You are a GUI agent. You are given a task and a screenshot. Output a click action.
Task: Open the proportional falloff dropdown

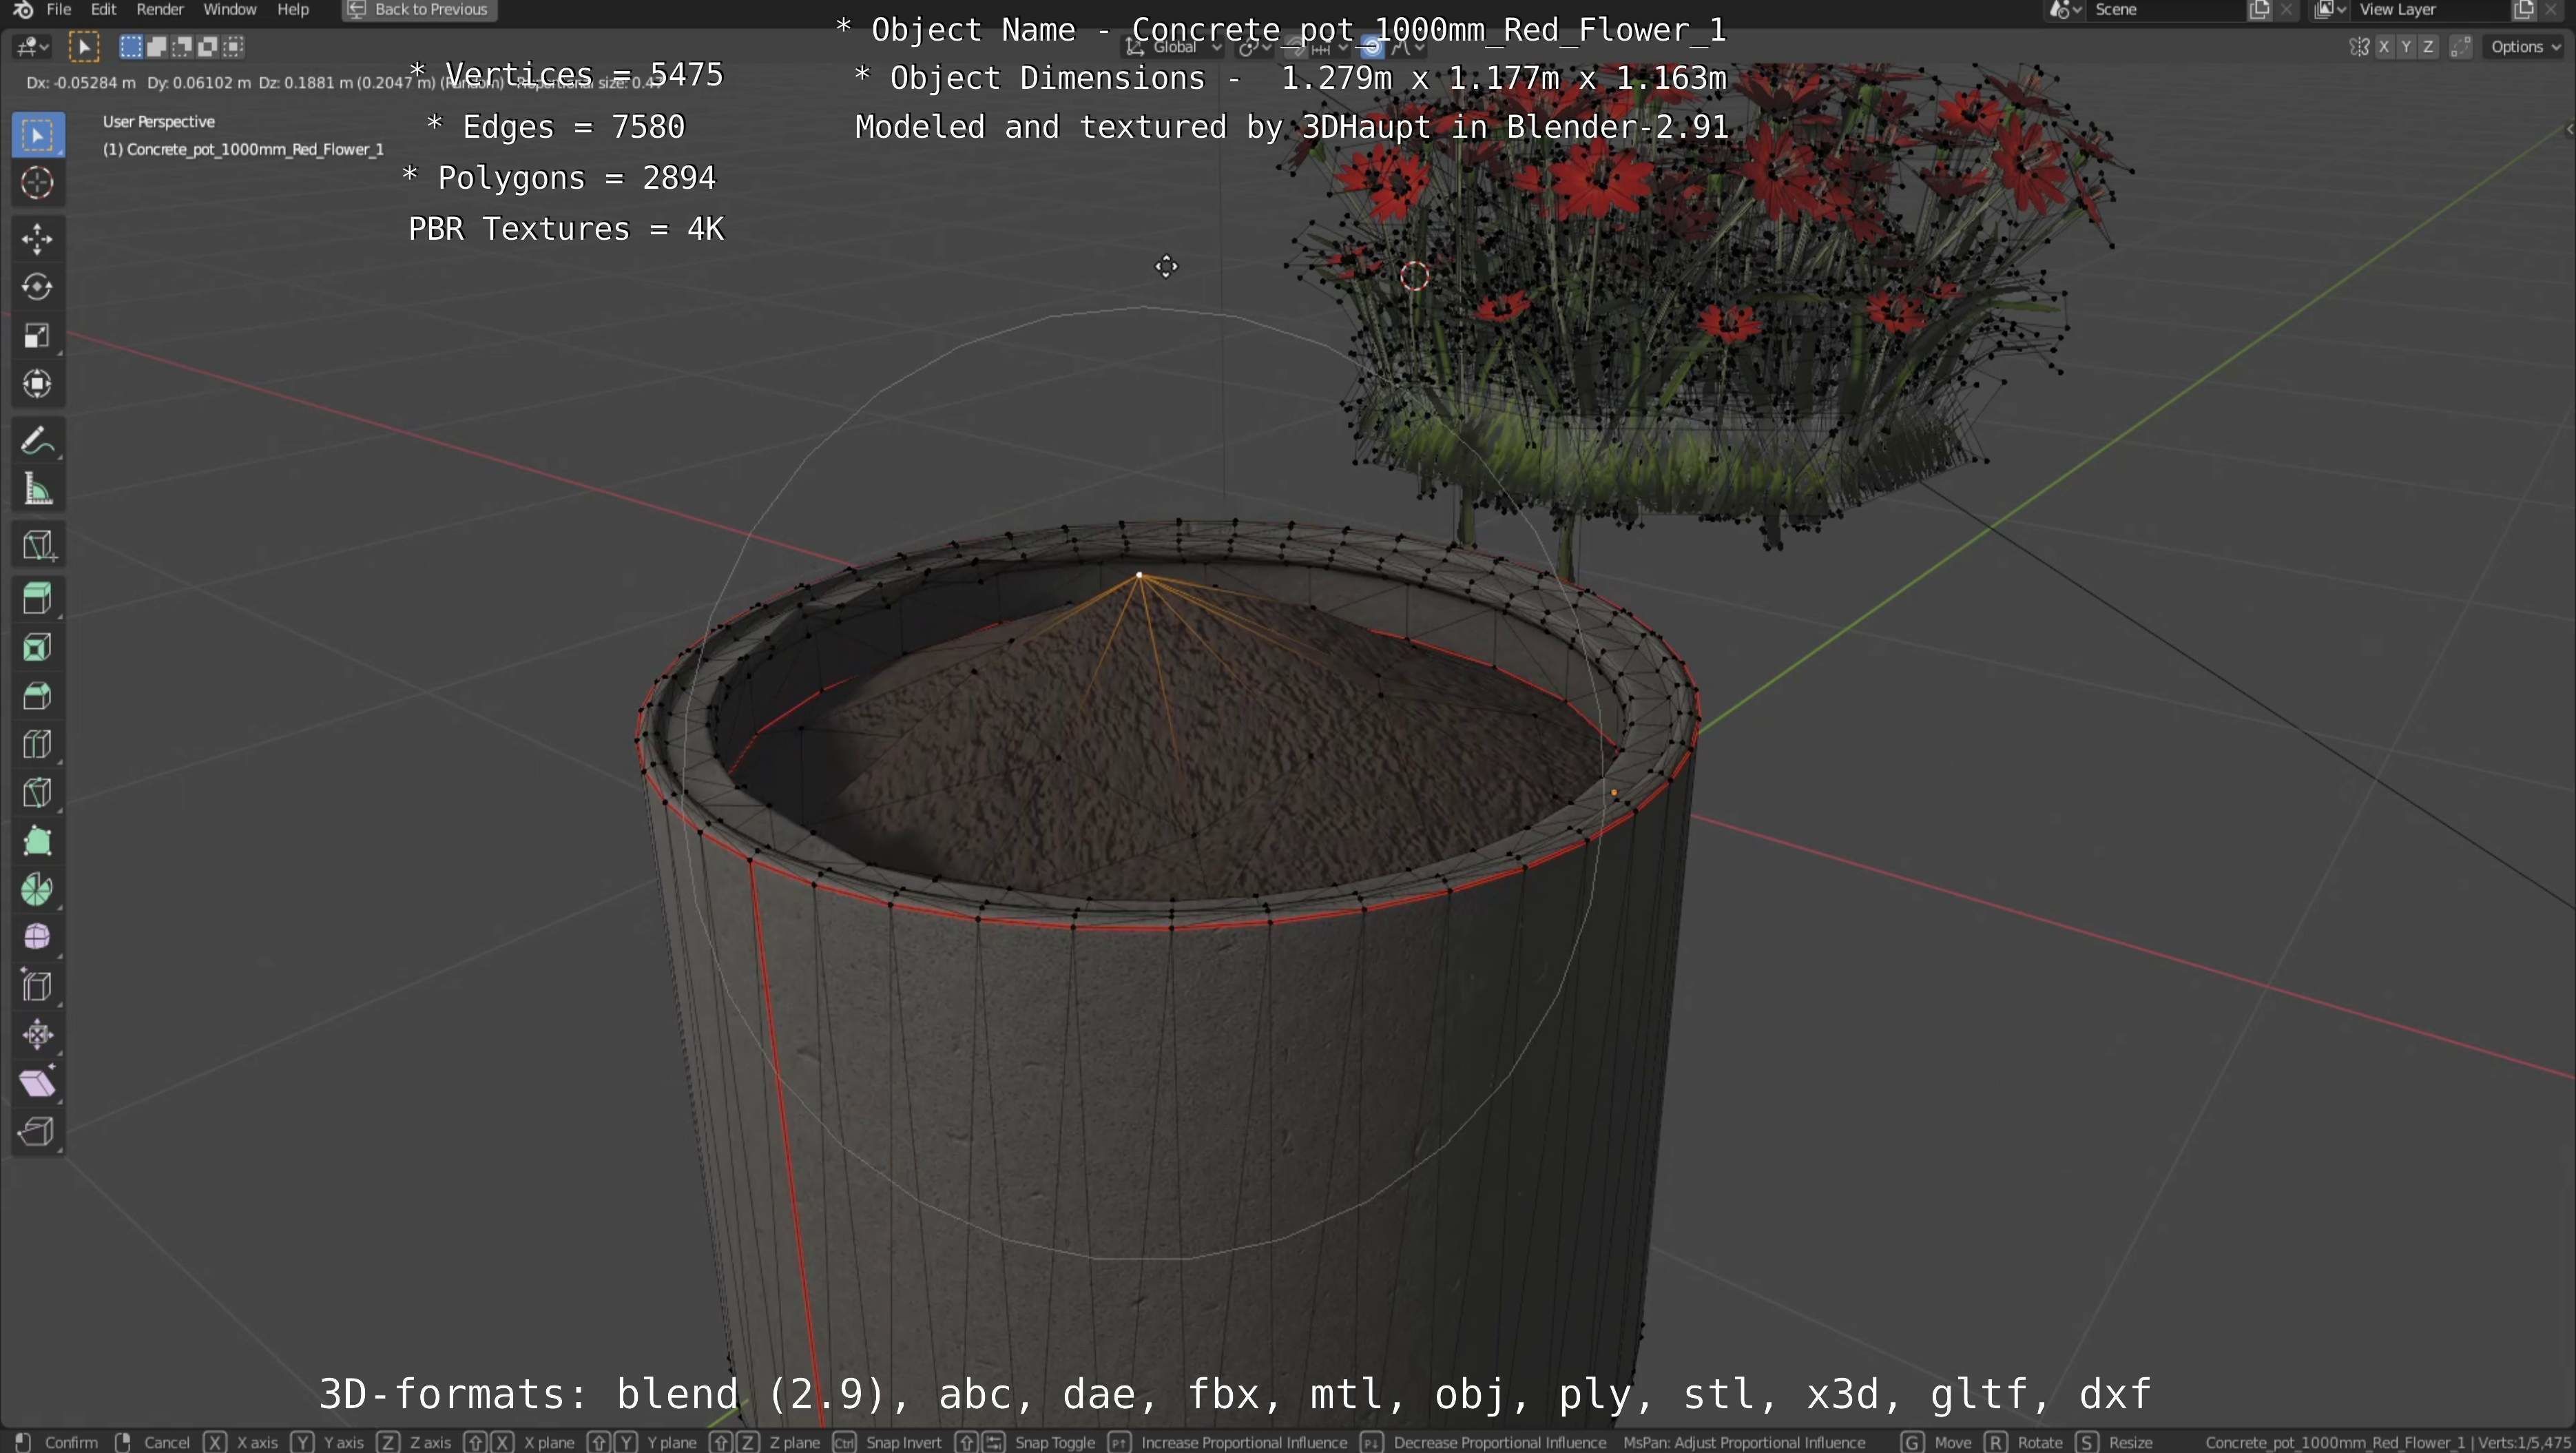coord(1408,47)
